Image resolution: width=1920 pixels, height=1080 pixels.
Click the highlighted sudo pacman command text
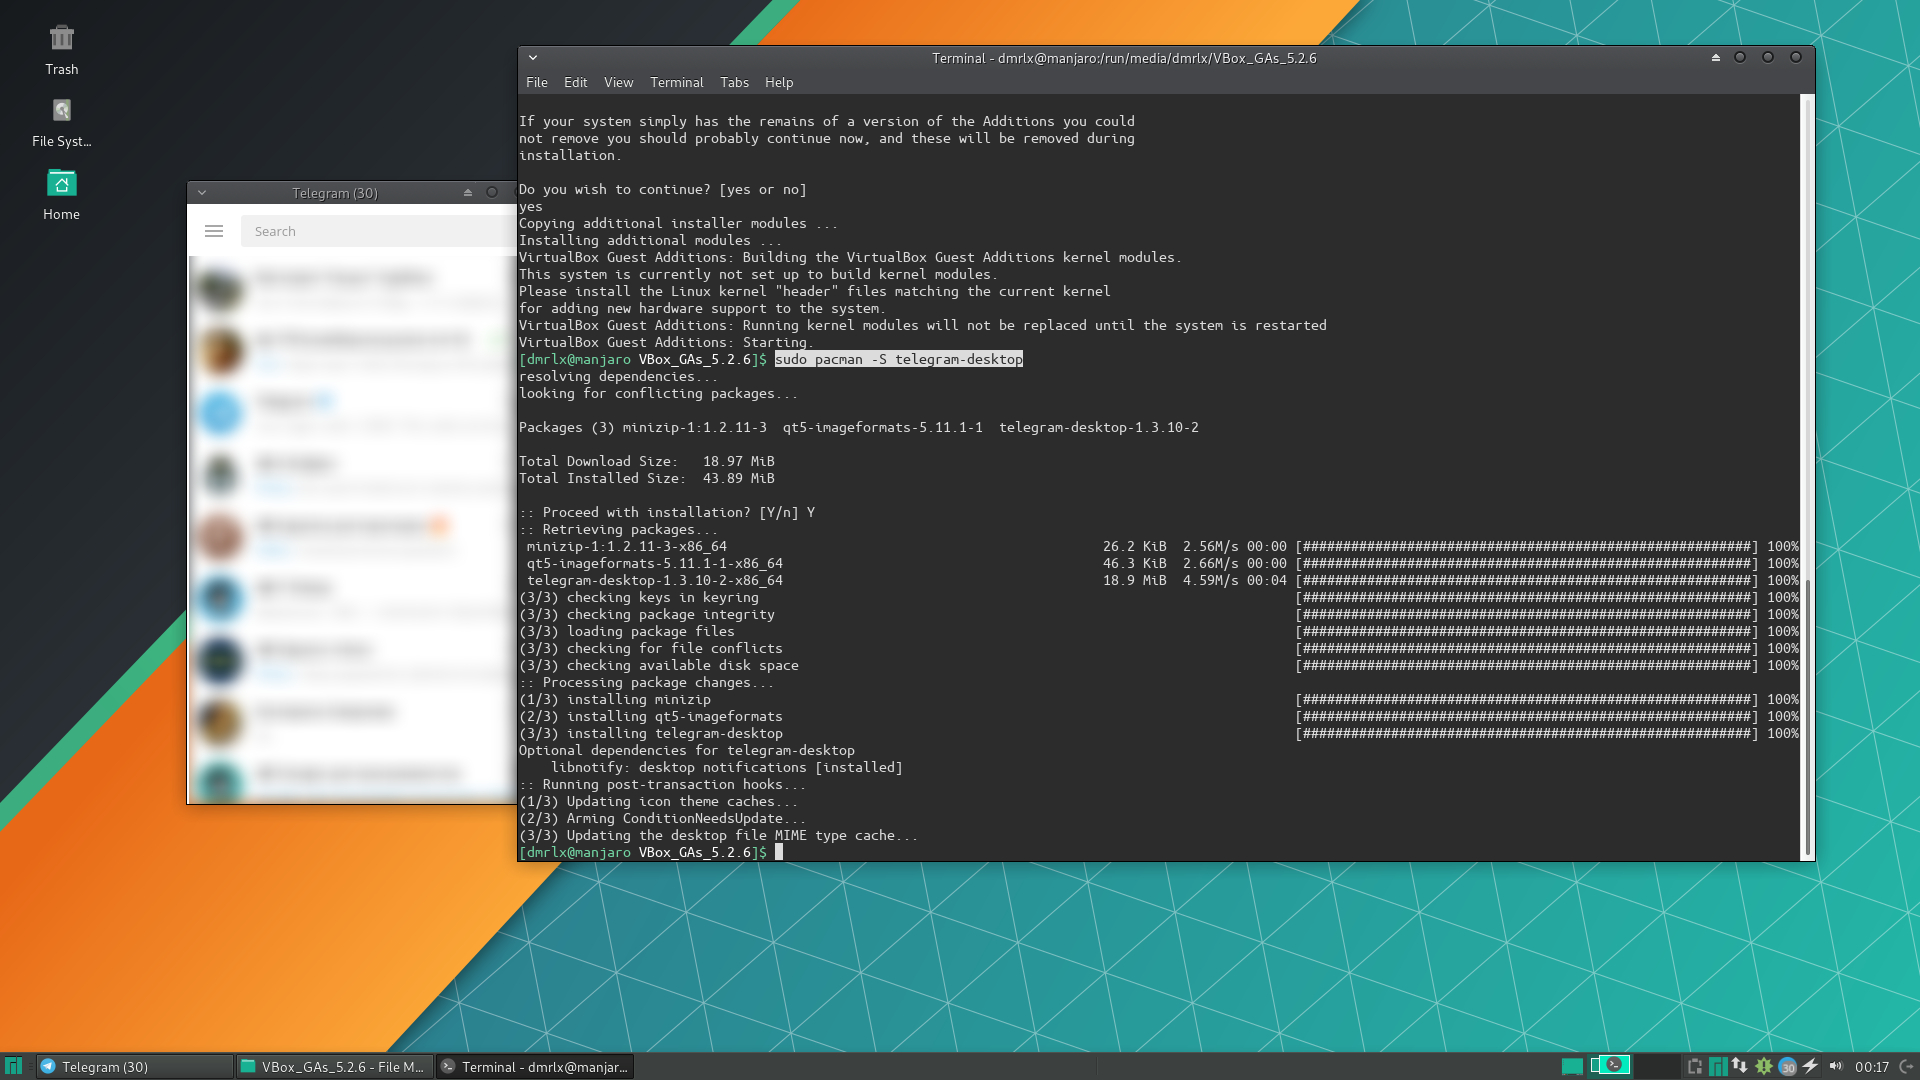point(898,359)
